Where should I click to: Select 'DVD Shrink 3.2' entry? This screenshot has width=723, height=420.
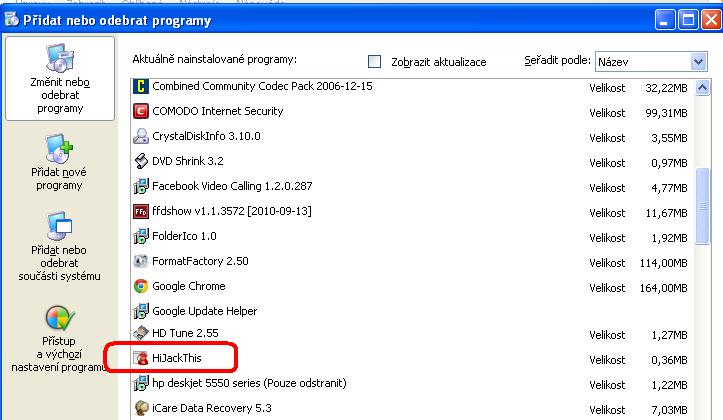click(188, 161)
